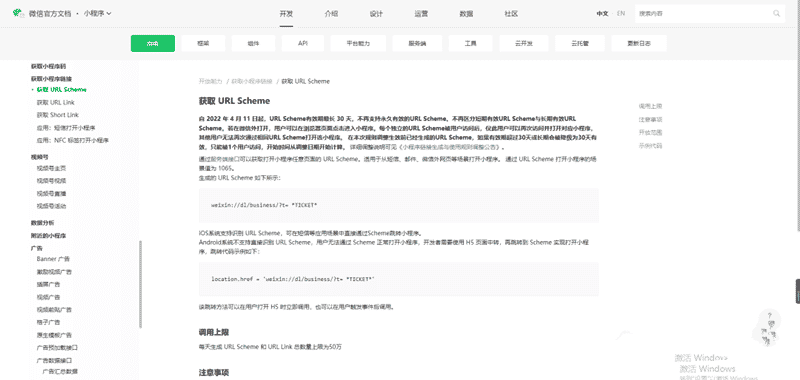800x380 pixels.
Task: Open the 工具 sub-nav section
Action: 470,43
